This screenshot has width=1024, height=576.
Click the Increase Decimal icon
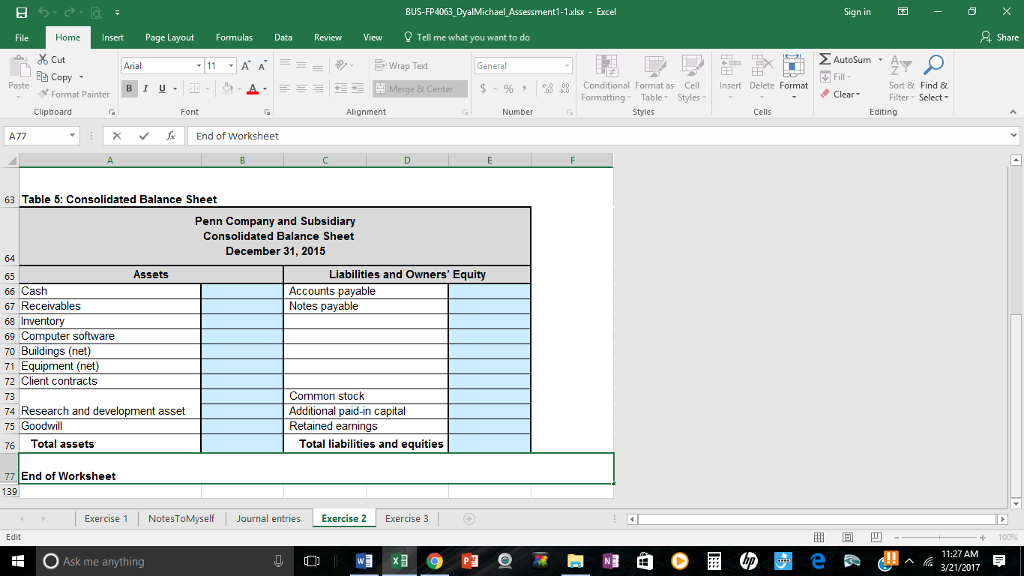[547, 88]
